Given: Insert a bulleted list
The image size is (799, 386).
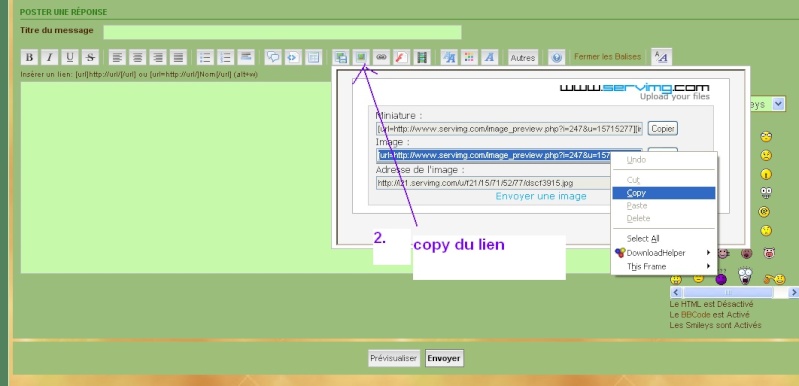Looking at the screenshot, I should click(205, 57).
